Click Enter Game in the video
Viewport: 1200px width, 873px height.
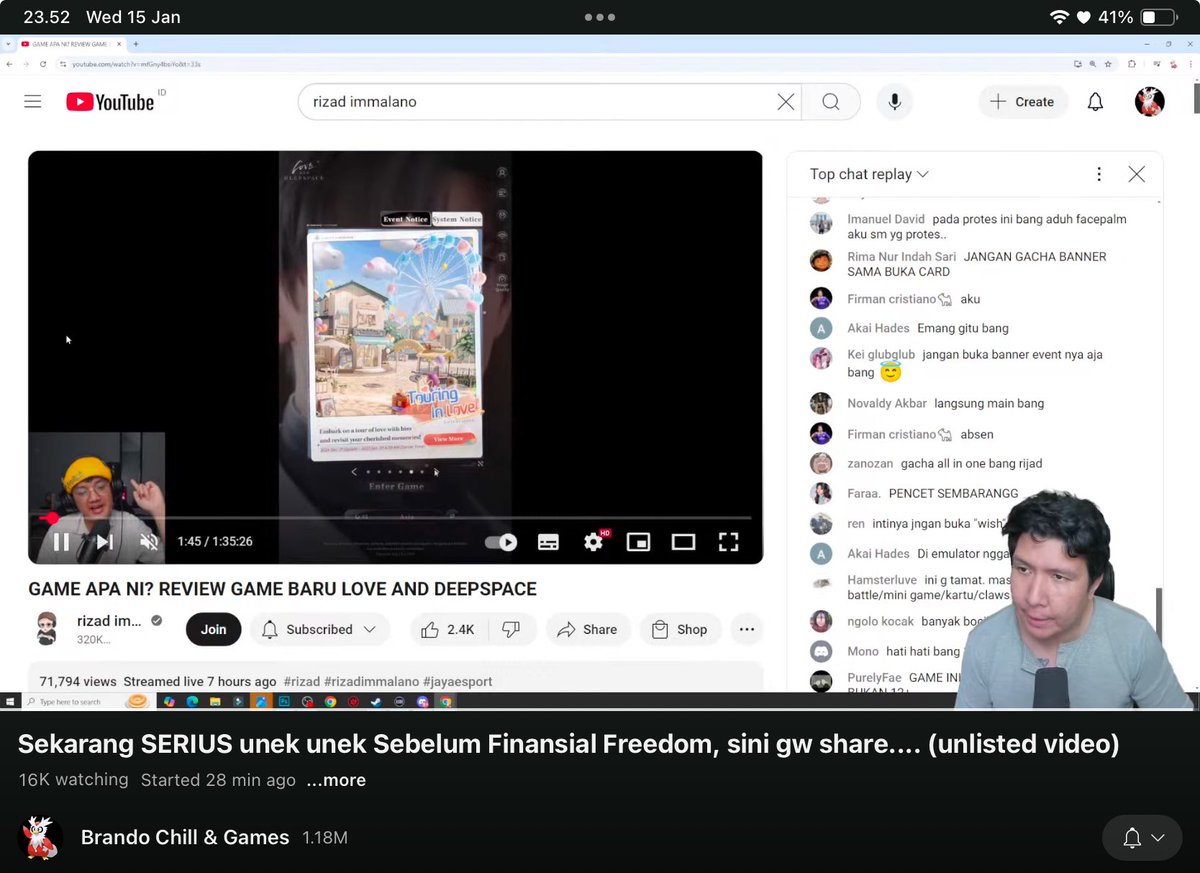[396, 486]
